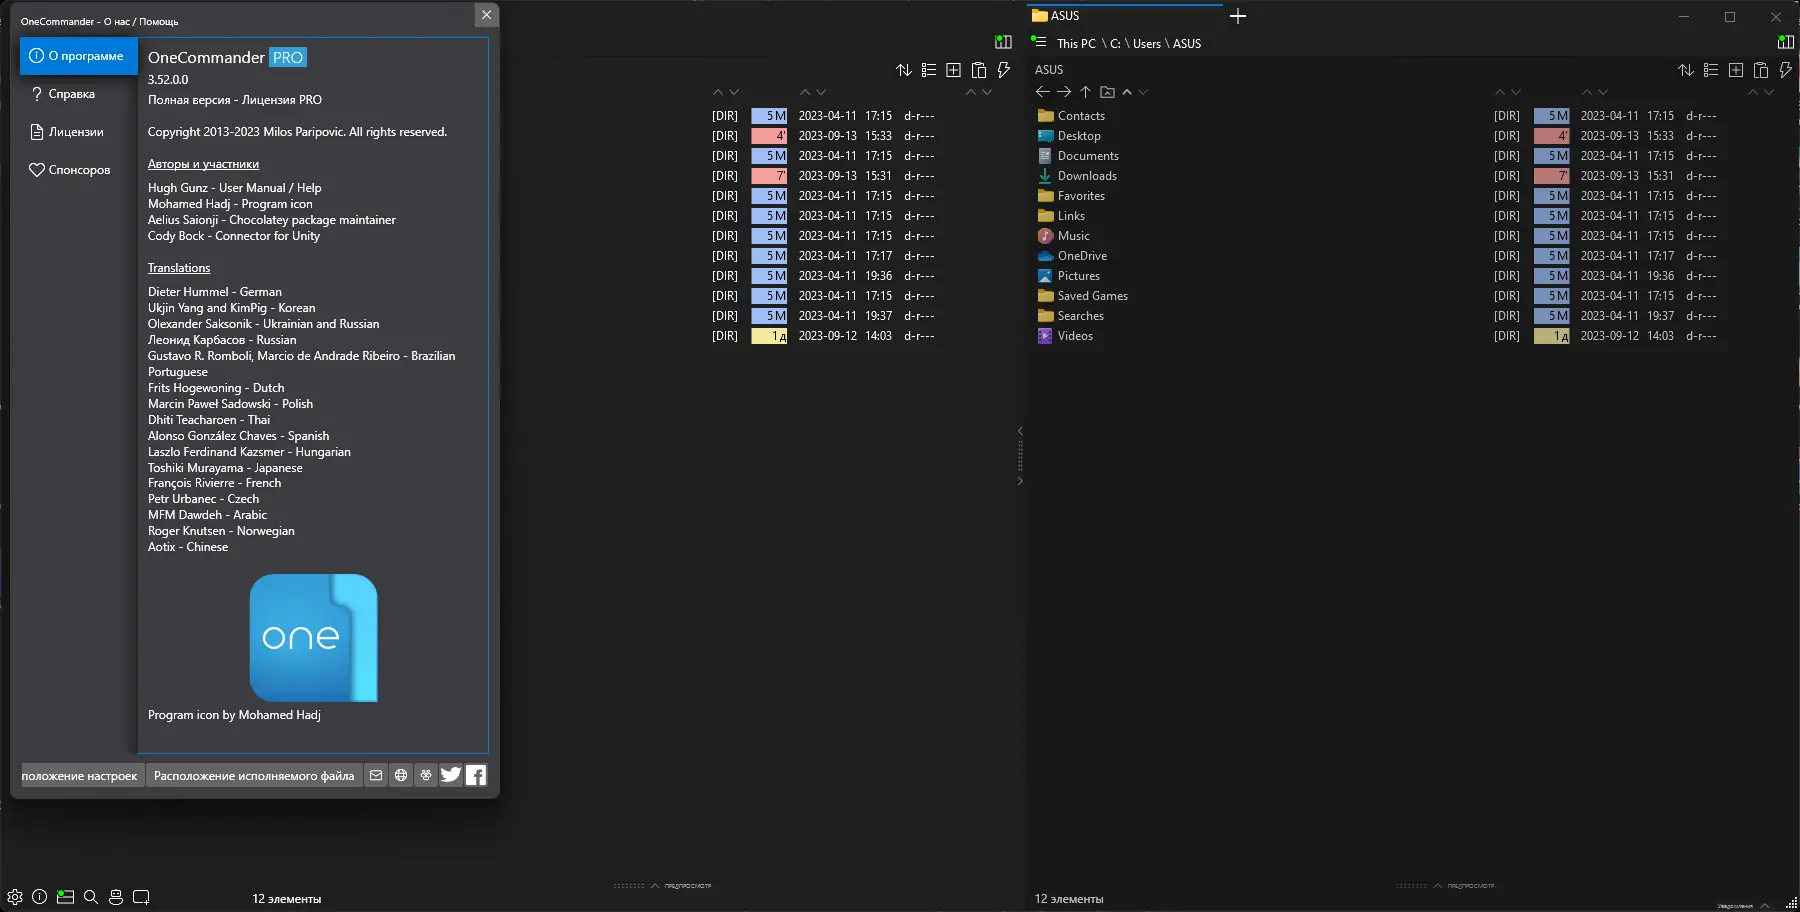The width and height of the screenshot is (1800, 912).
Task: Click the left pane clipboard paste icon
Action: (x=979, y=70)
